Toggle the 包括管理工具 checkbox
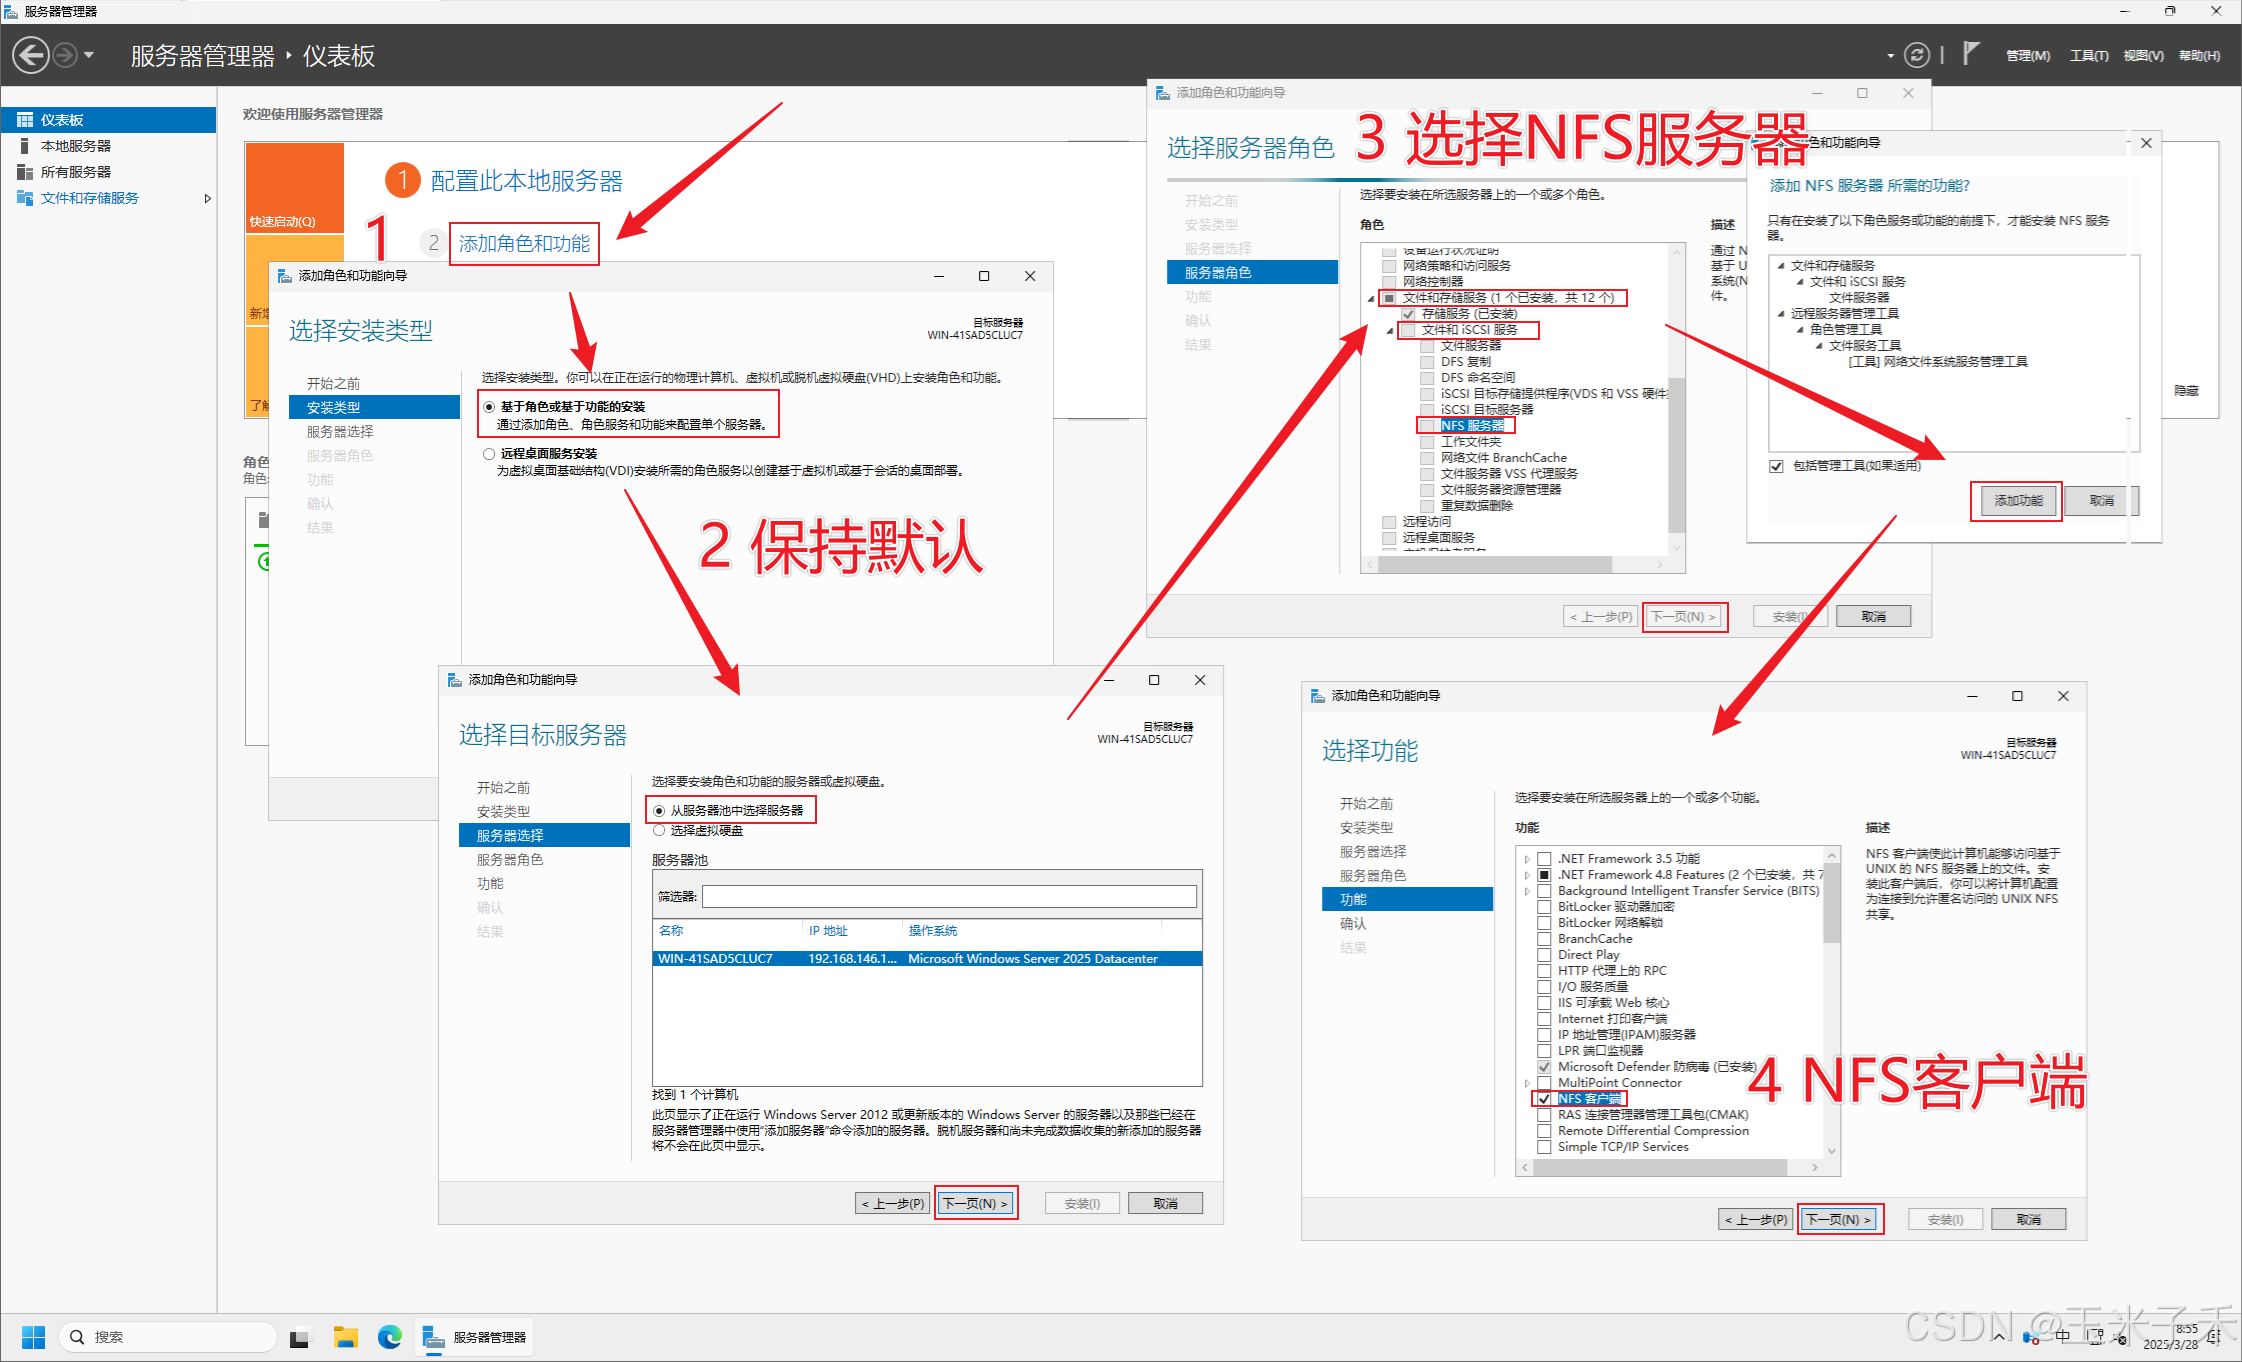Viewport: 2242px width, 1362px height. coord(1776,466)
